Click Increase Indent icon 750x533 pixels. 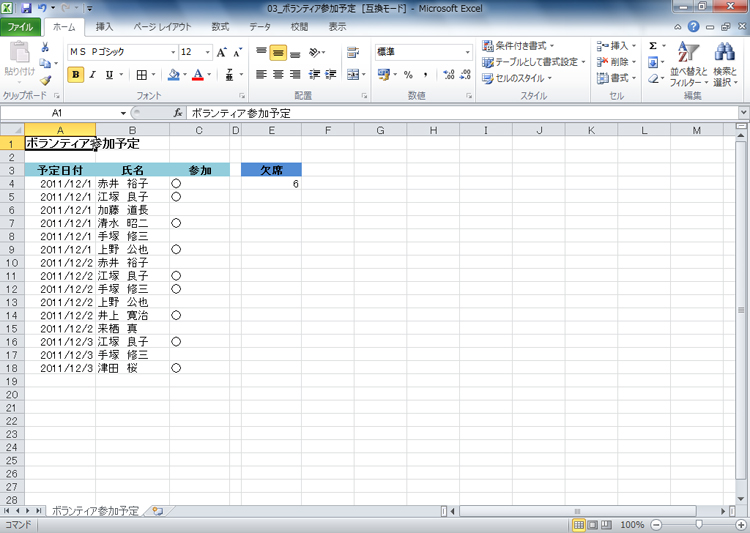[x=331, y=75]
